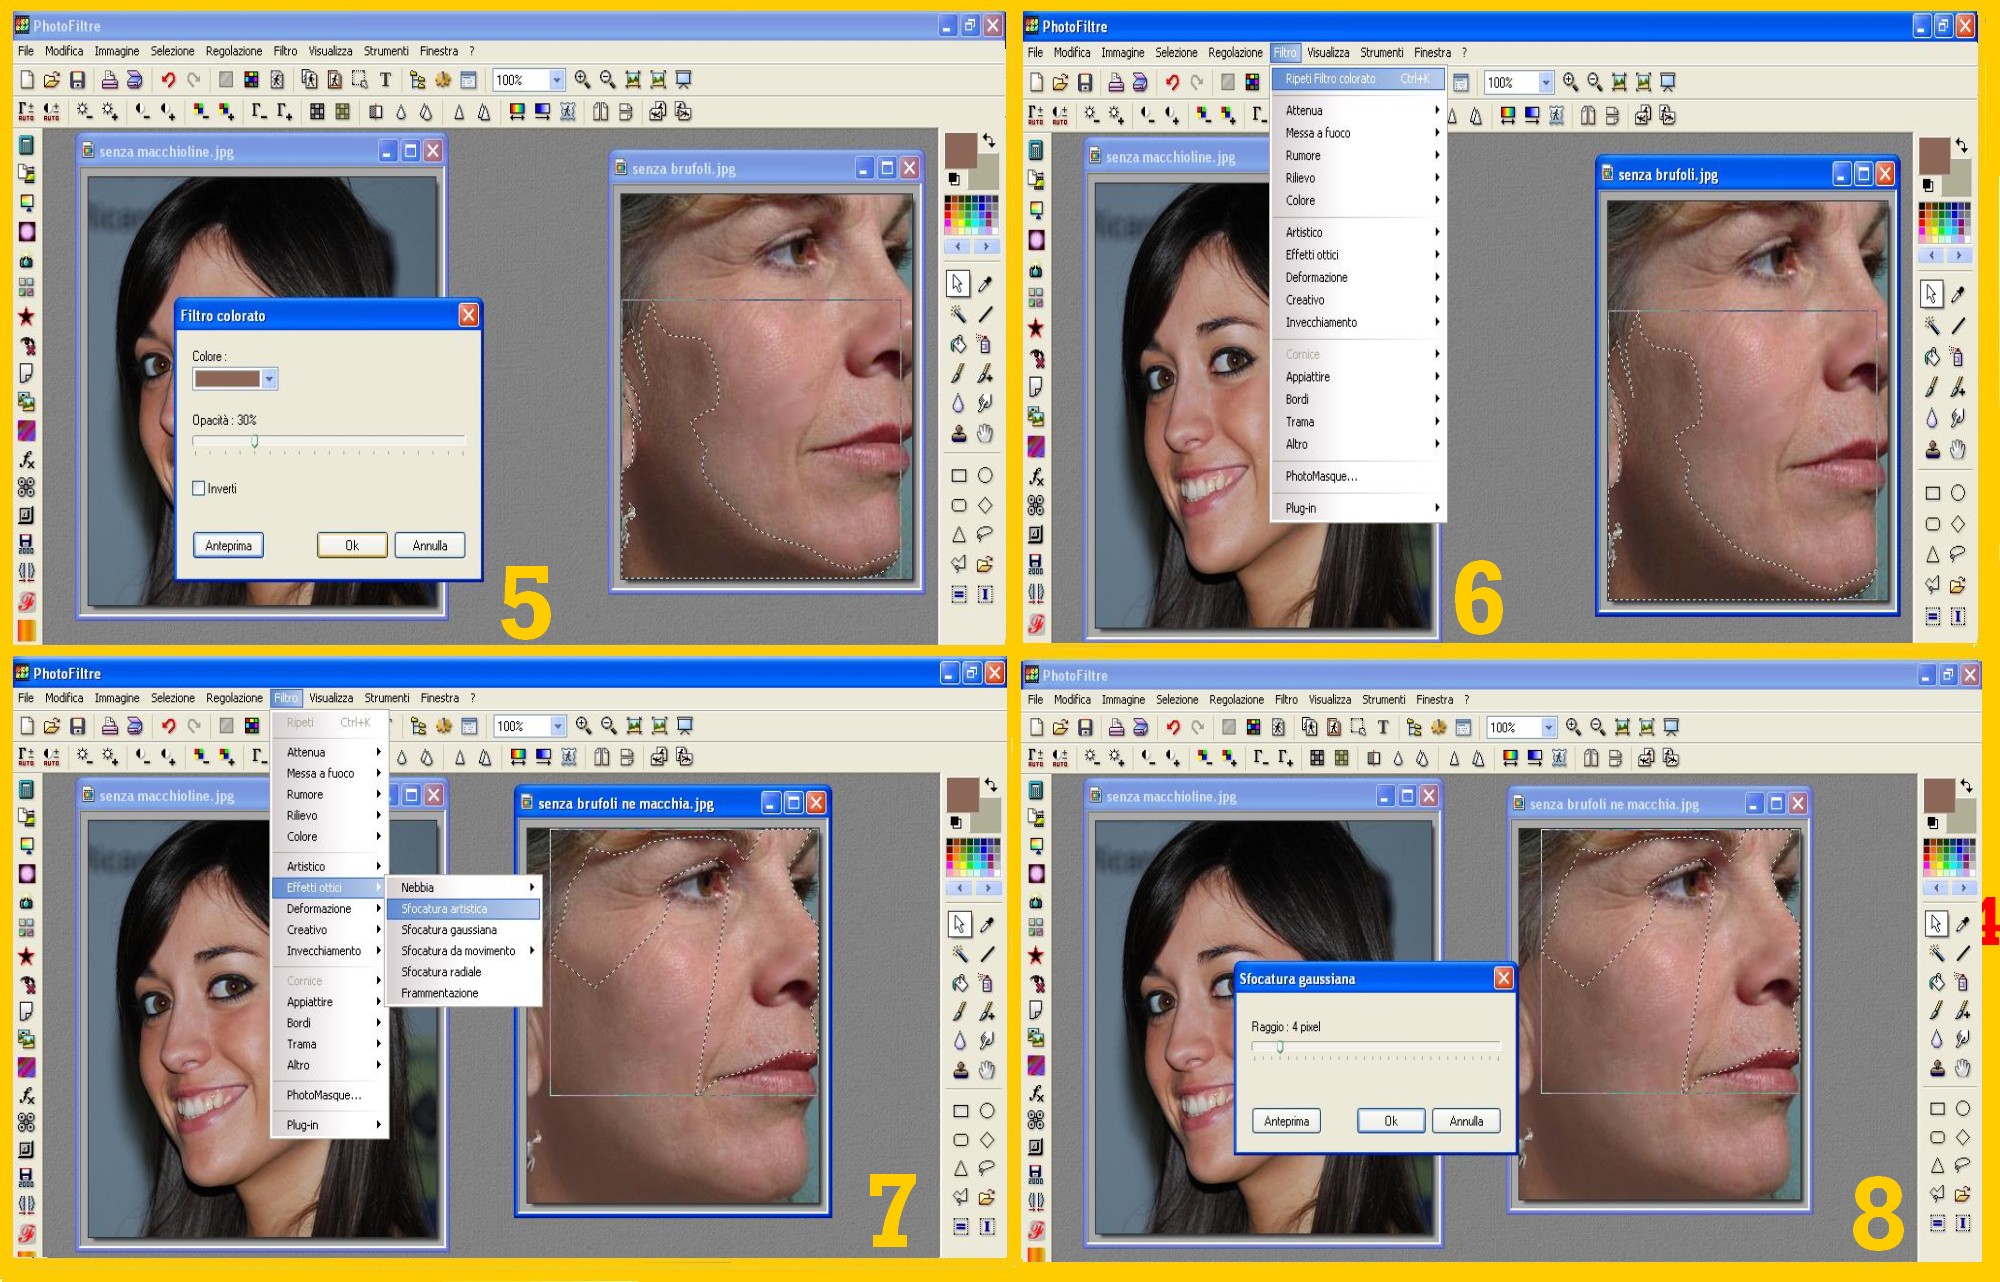Image resolution: width=2000 pixels, height=1282 pixels.
Task: Open 100% zoom dropdown in screenshot numbered 8
Action: 1548,727
